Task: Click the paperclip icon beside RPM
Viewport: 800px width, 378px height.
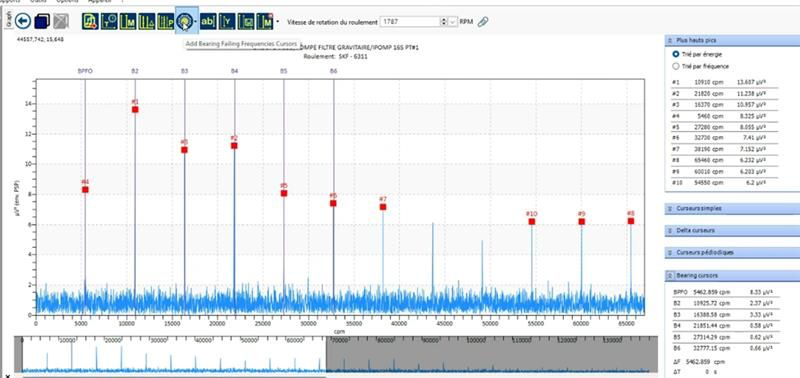Action: coord(483,21)
